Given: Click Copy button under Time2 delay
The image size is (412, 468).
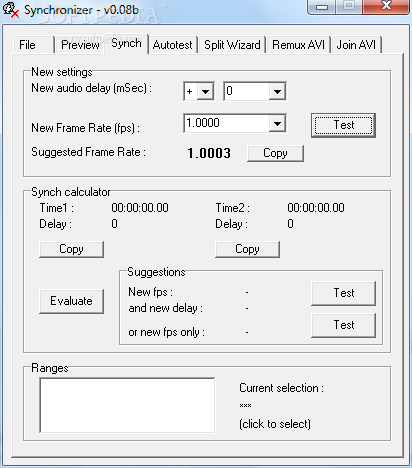Looking at the screenshot, I should [247, 249].
